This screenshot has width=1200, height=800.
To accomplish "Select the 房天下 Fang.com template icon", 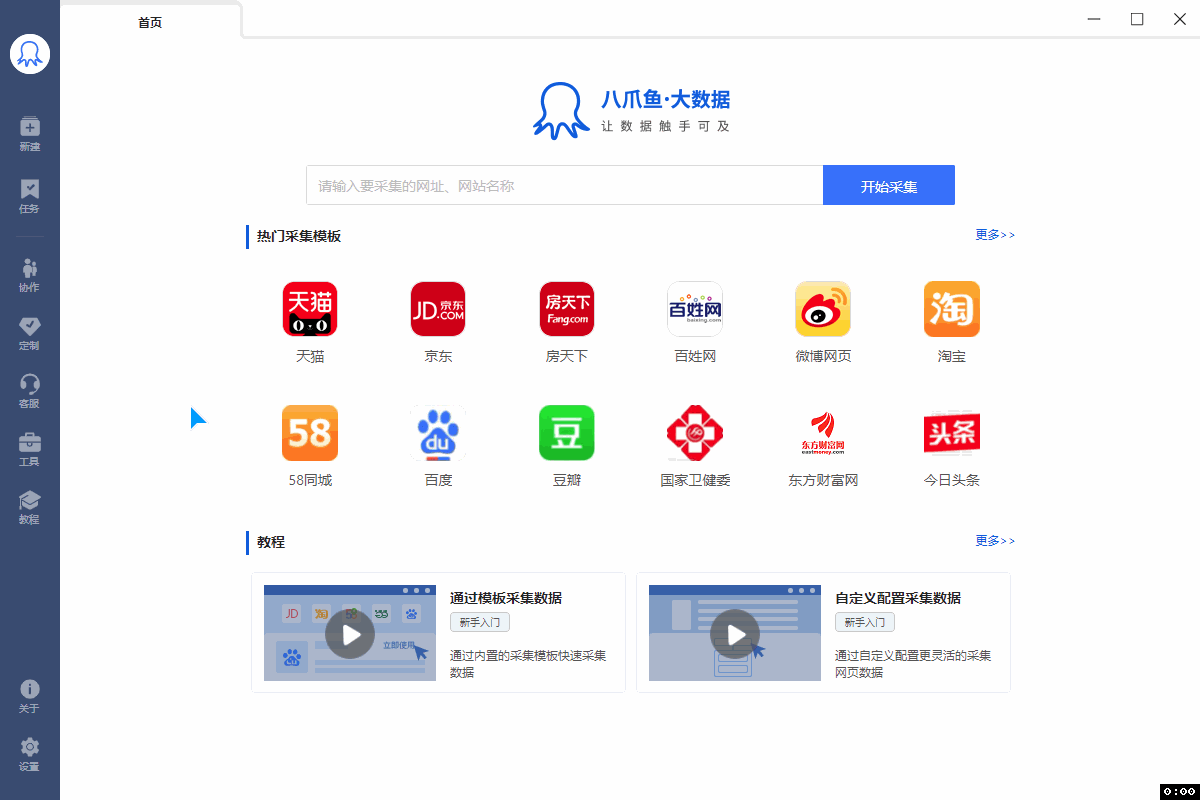I will (567, 309).
